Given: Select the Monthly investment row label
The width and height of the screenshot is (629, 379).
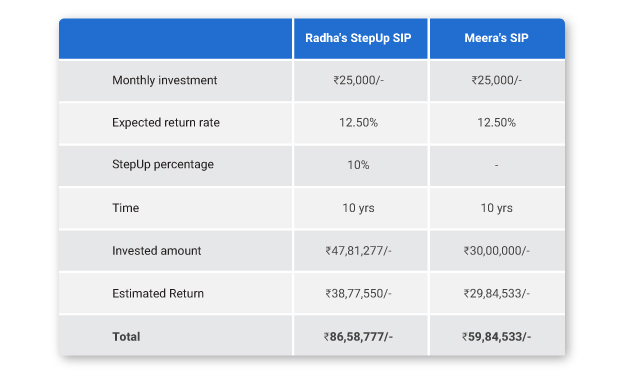Looking at the screenshot, I should pos(164,80).
